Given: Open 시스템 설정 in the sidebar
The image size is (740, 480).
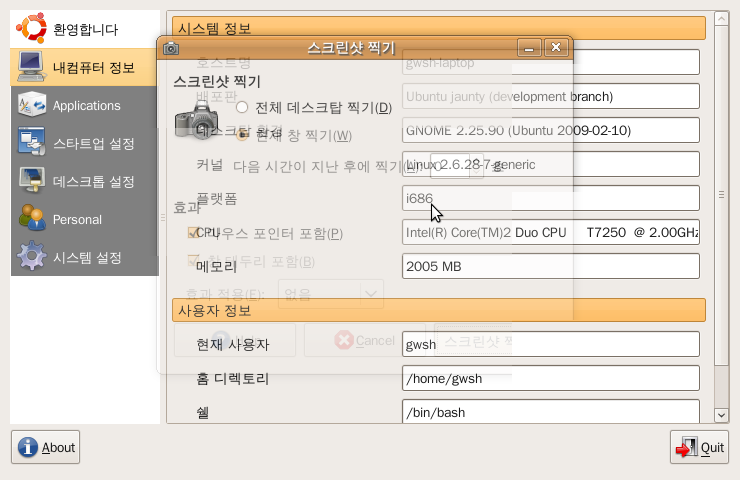Looking at the screenshot, I should (x=84, y=257).
